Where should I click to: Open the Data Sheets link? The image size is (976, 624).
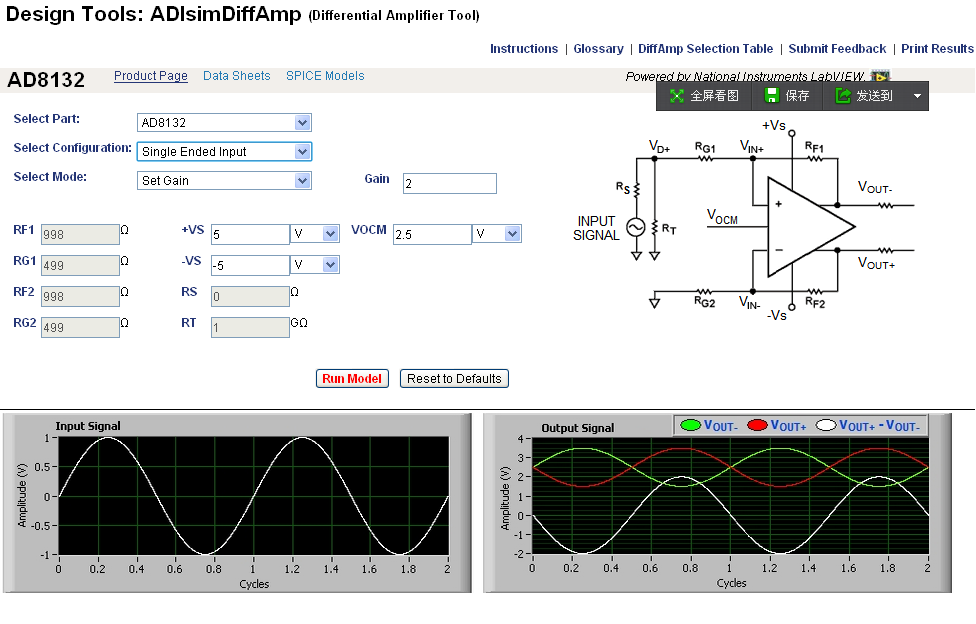[237, 76]
